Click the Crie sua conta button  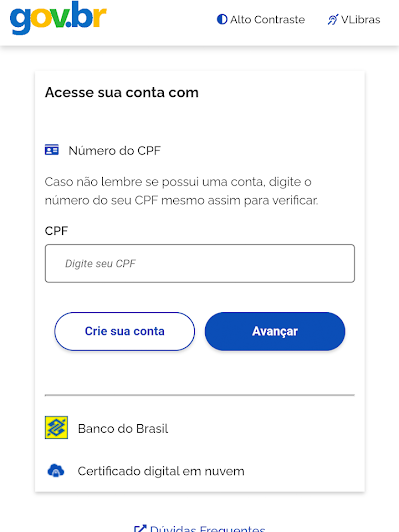[125, 331]
